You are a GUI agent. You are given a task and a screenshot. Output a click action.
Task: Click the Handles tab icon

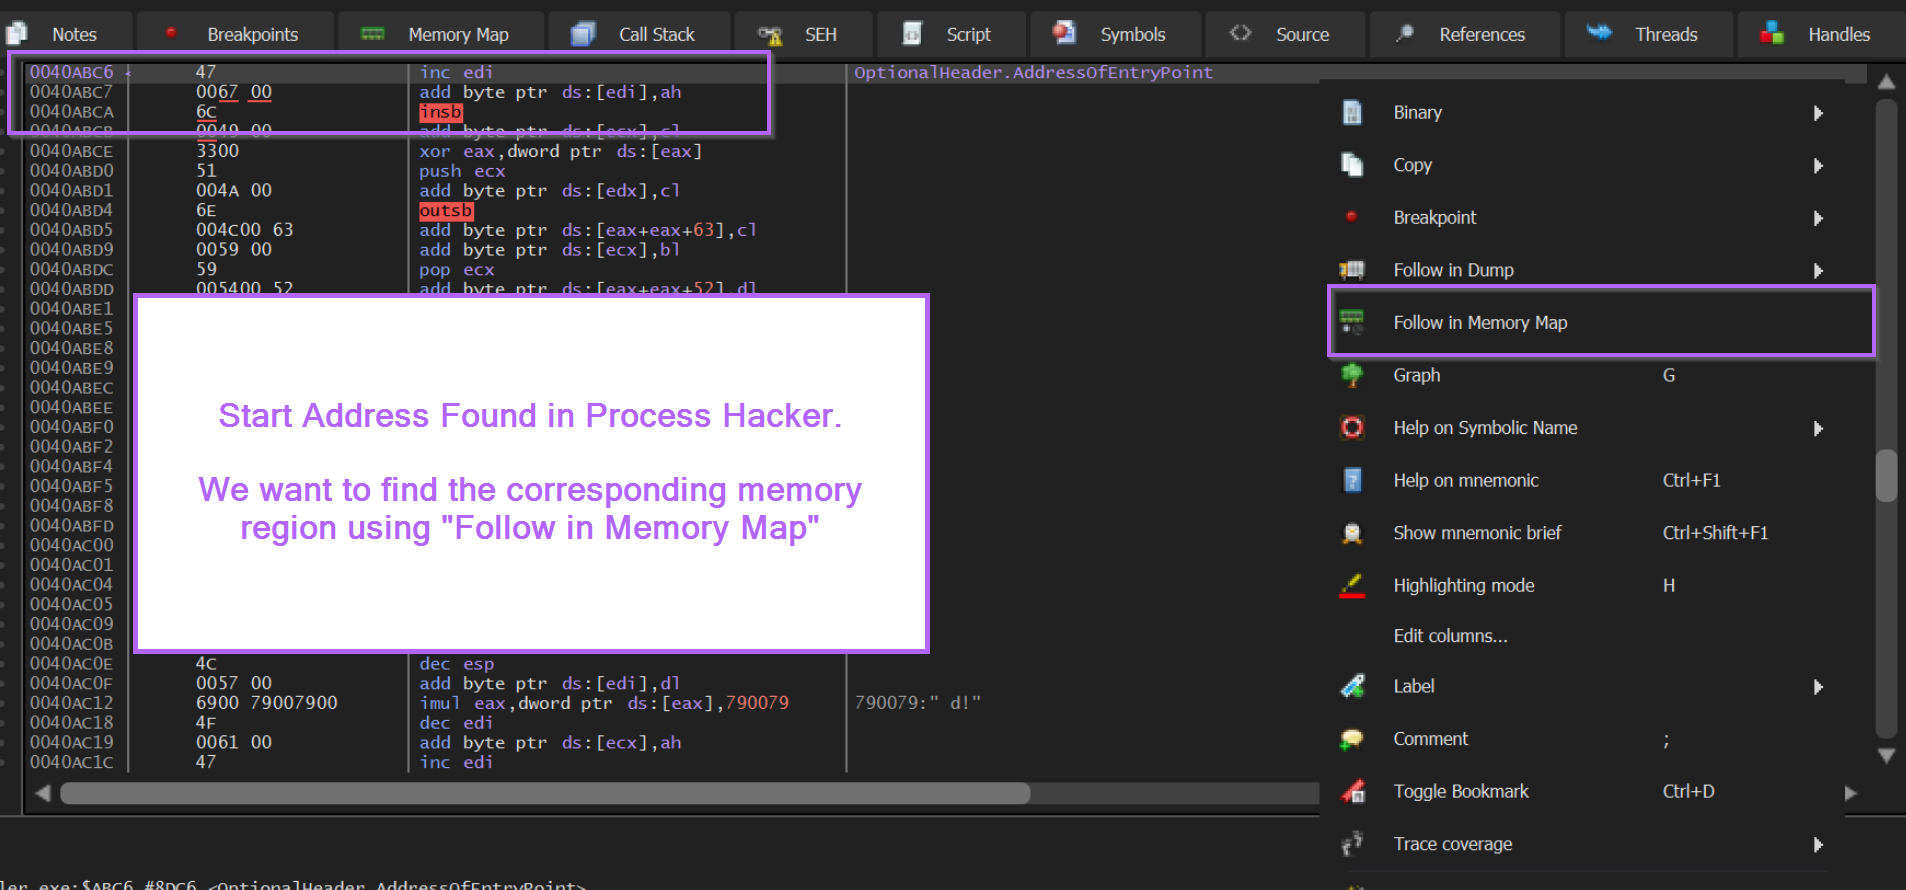pyautogui.click(x=1772, y=33)
